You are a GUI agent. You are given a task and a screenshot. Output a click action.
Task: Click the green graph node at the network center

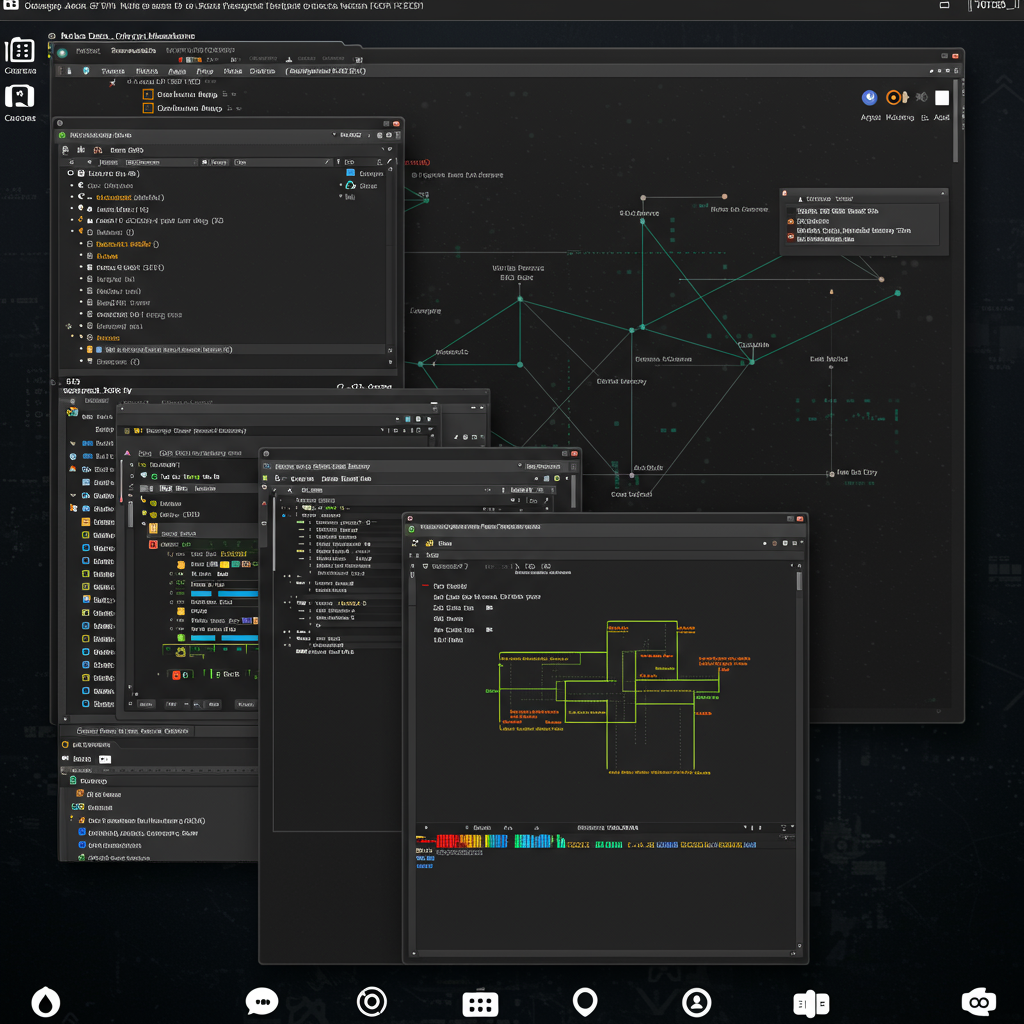(x=643, y=327)
